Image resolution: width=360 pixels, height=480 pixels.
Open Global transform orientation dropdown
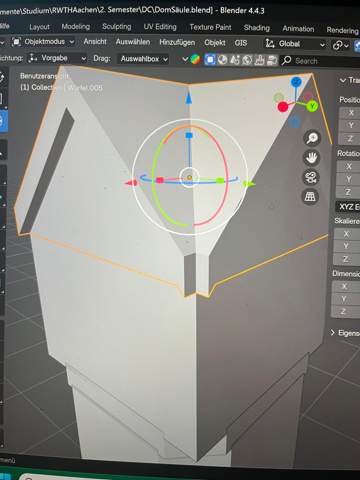coord(295,44)
